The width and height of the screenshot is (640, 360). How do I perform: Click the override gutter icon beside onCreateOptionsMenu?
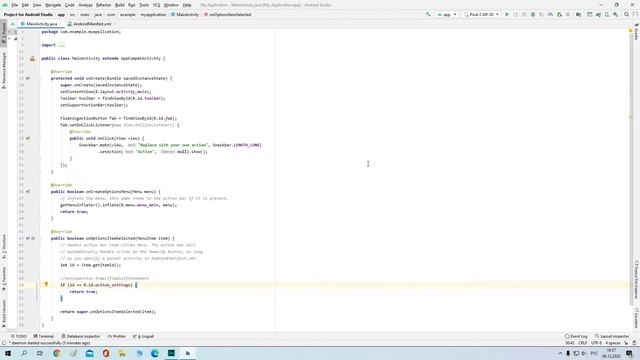coord(28,191)
